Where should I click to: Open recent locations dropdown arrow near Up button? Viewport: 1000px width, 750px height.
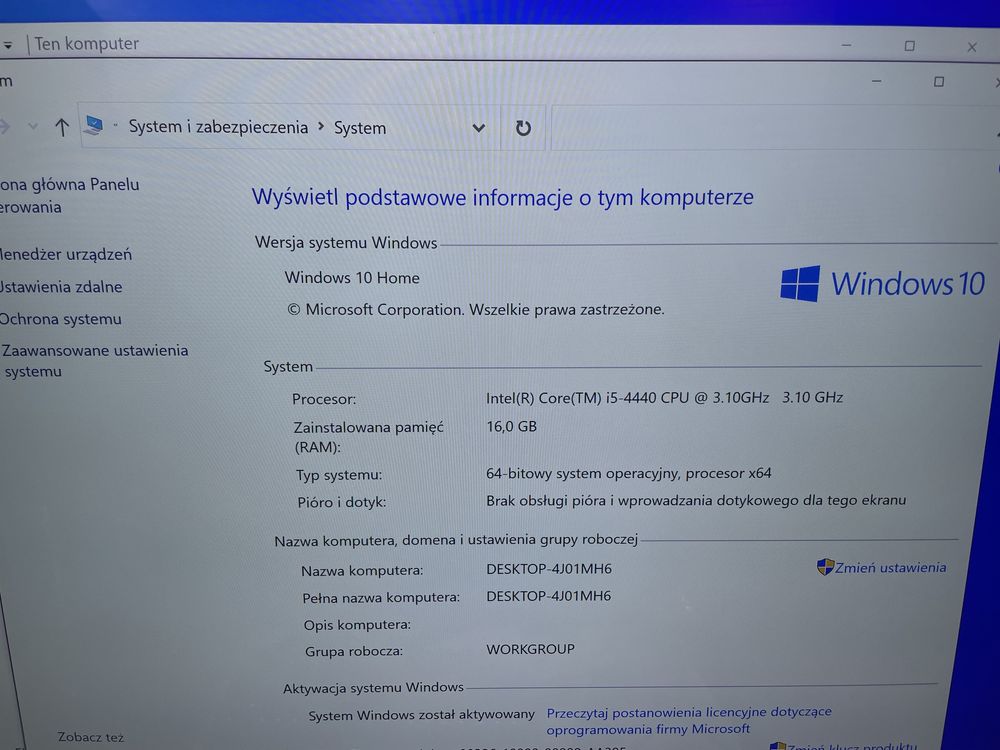[x=33, y=126]
